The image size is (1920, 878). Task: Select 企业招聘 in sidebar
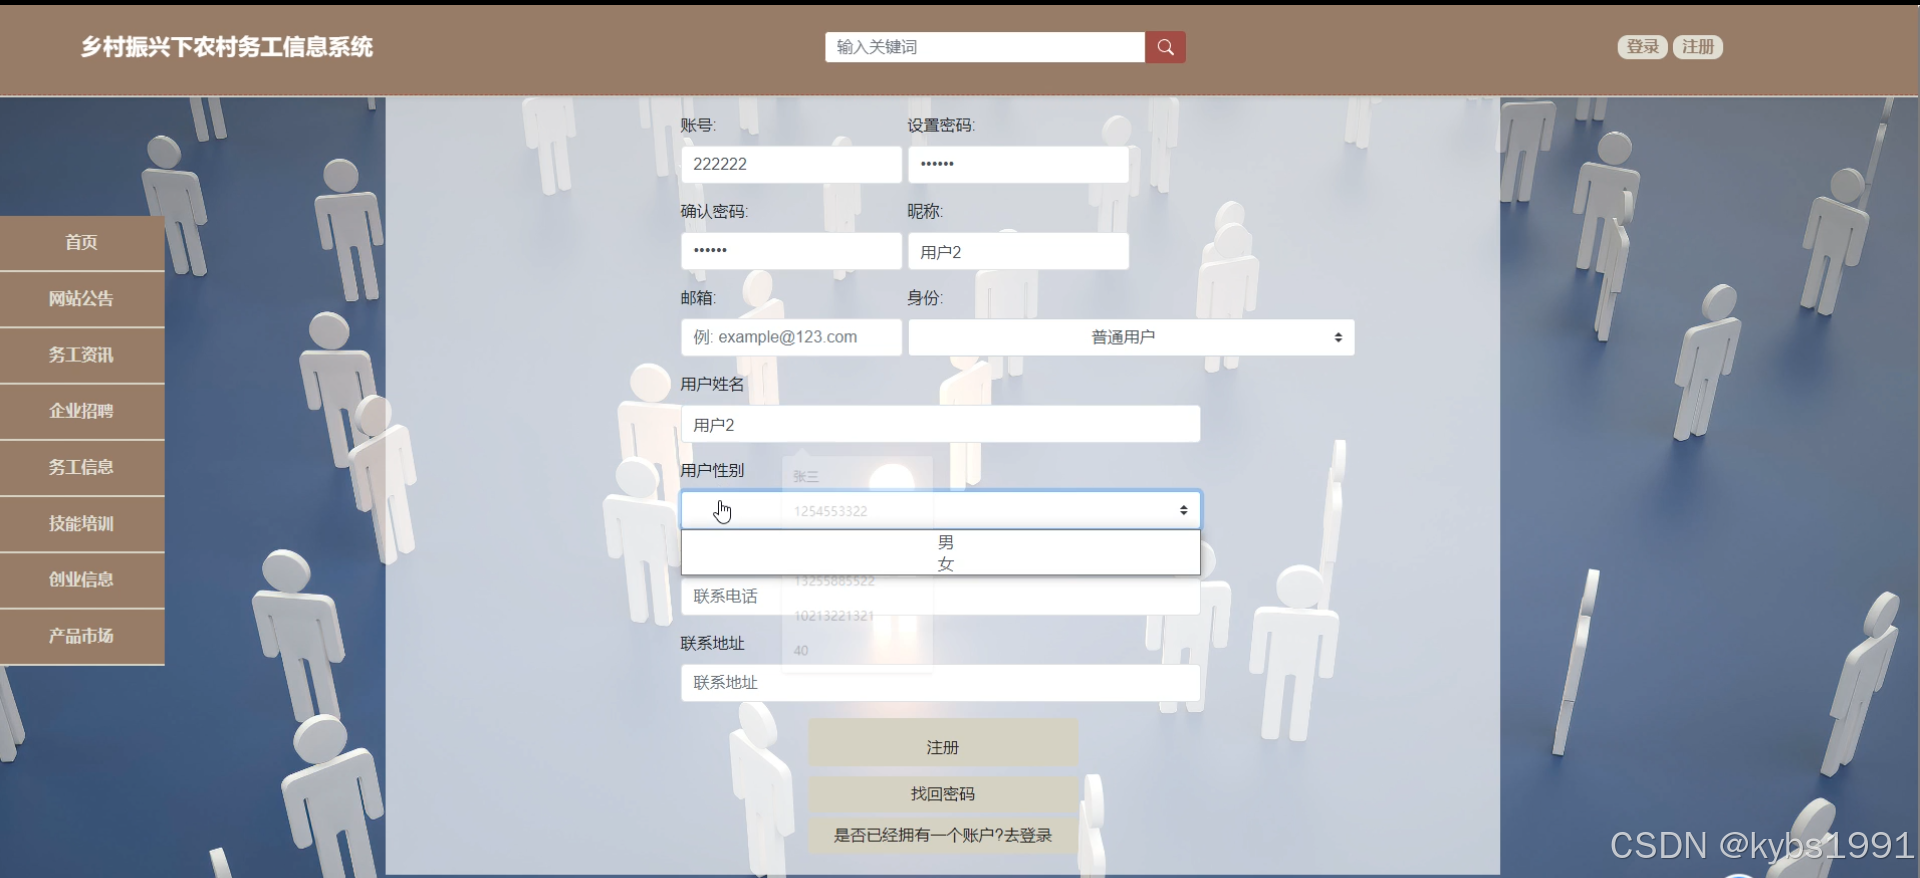(82, 411)
